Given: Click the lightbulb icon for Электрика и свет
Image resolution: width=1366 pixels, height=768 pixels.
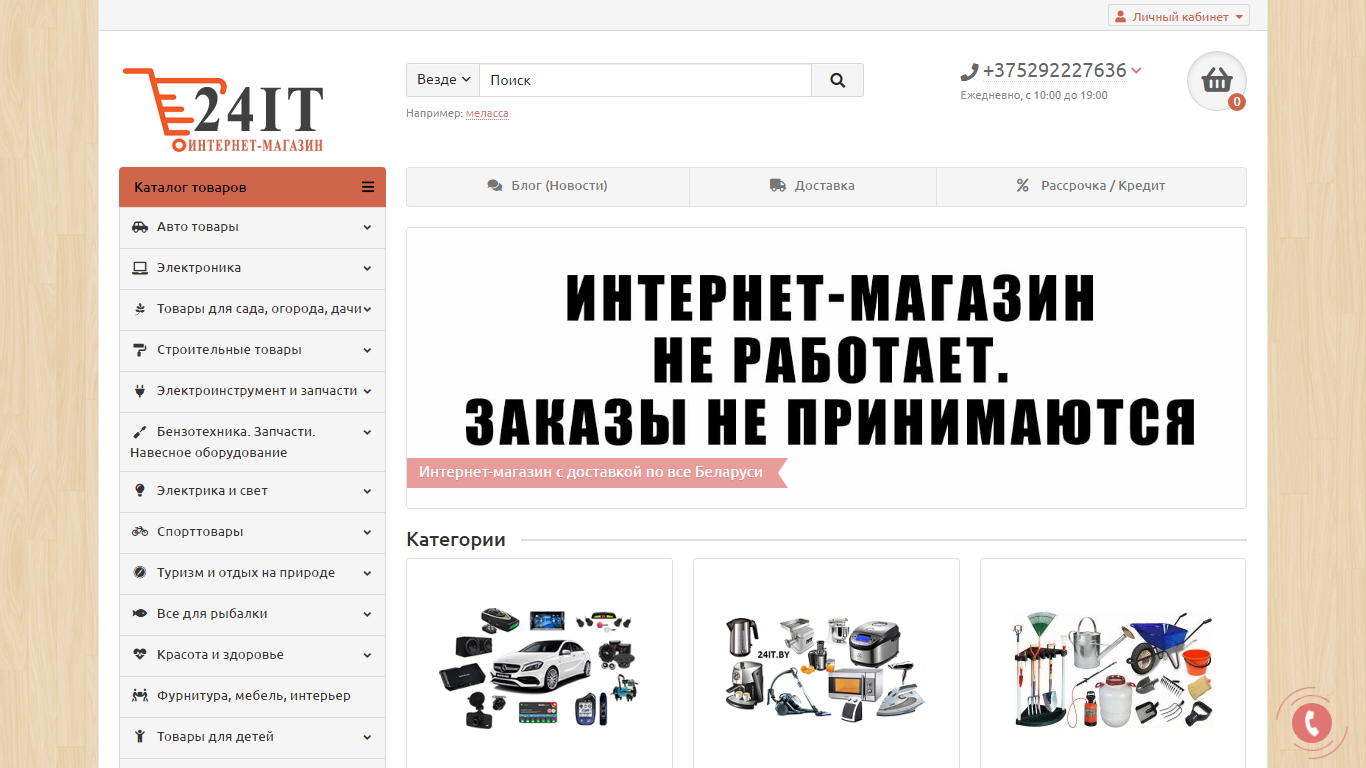Looking at the screenshot, I should [140, 491].
